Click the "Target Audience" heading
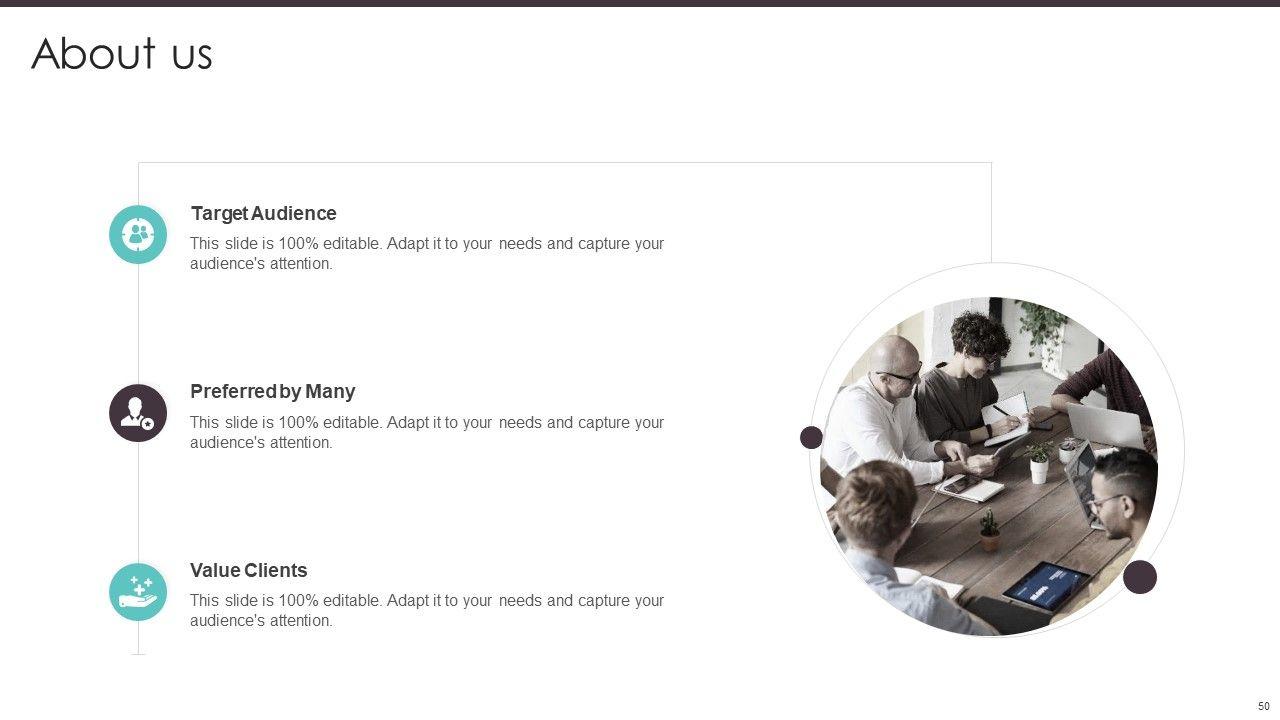This screenshot has width=1280, height=720. coord(264,213)
